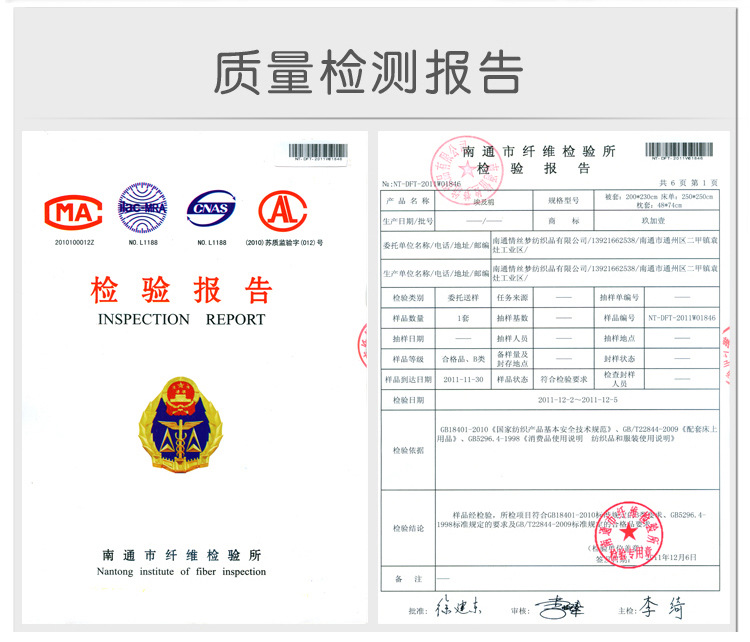Click the 封样状态 label cell
The height and width of the screenshot is (642, 750).
pos(619,359)
